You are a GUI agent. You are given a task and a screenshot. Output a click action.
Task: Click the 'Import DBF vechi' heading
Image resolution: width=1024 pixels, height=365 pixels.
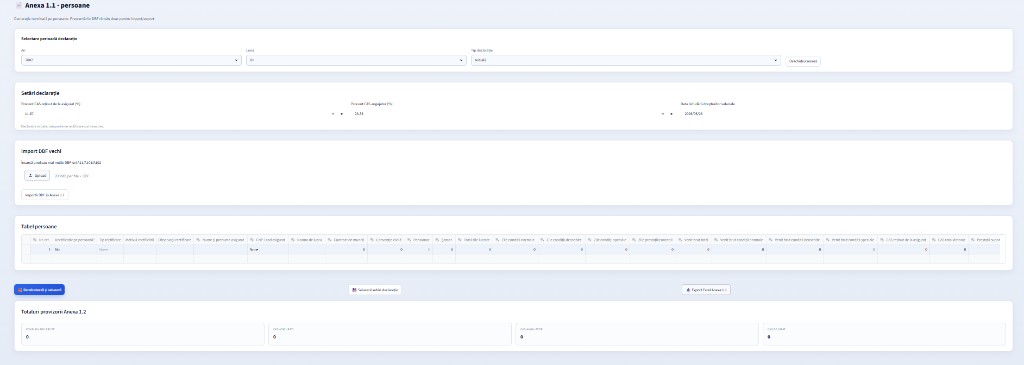(x=41, y=151)
